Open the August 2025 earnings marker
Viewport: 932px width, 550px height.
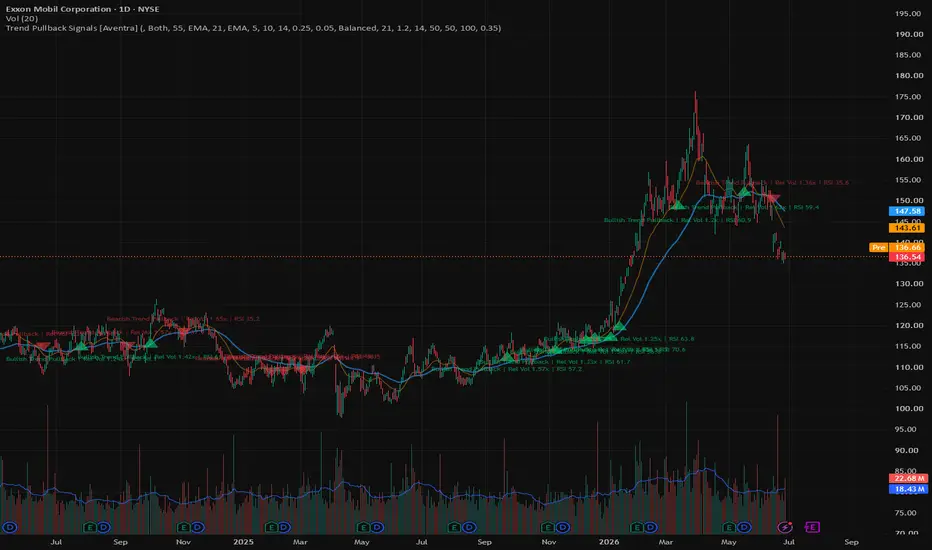click(455, 527)
